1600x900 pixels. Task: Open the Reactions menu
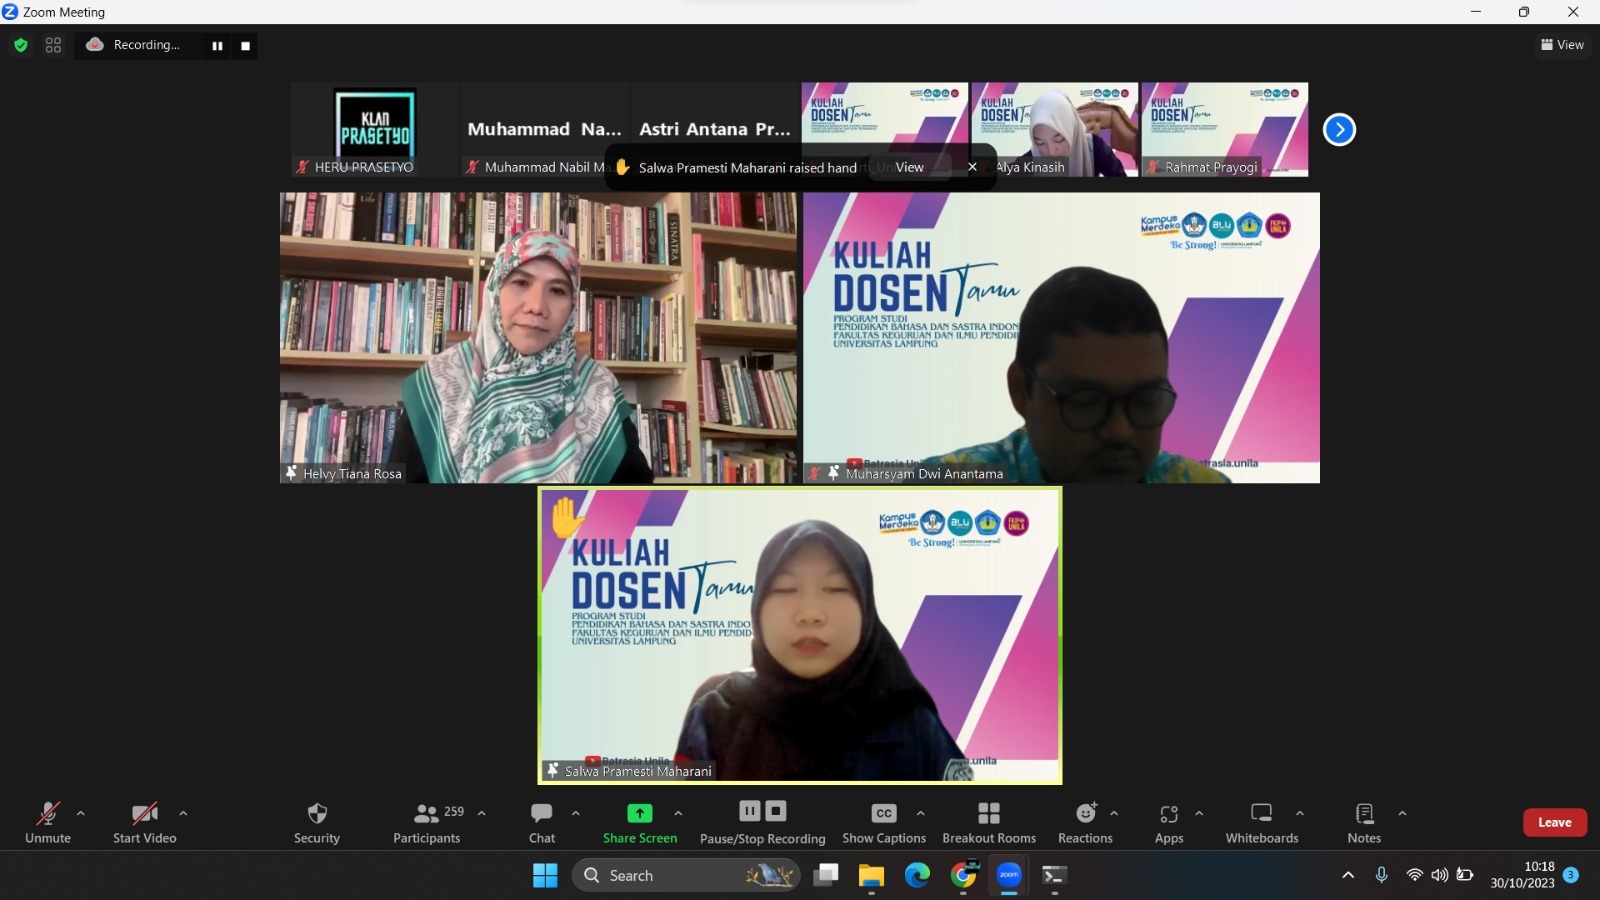1085,822
